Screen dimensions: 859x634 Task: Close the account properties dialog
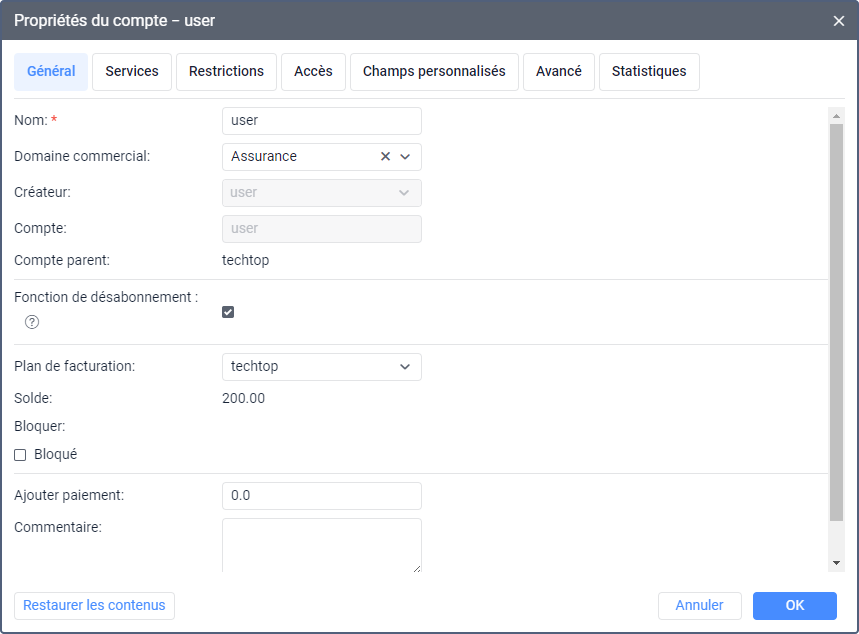point(839,21)
